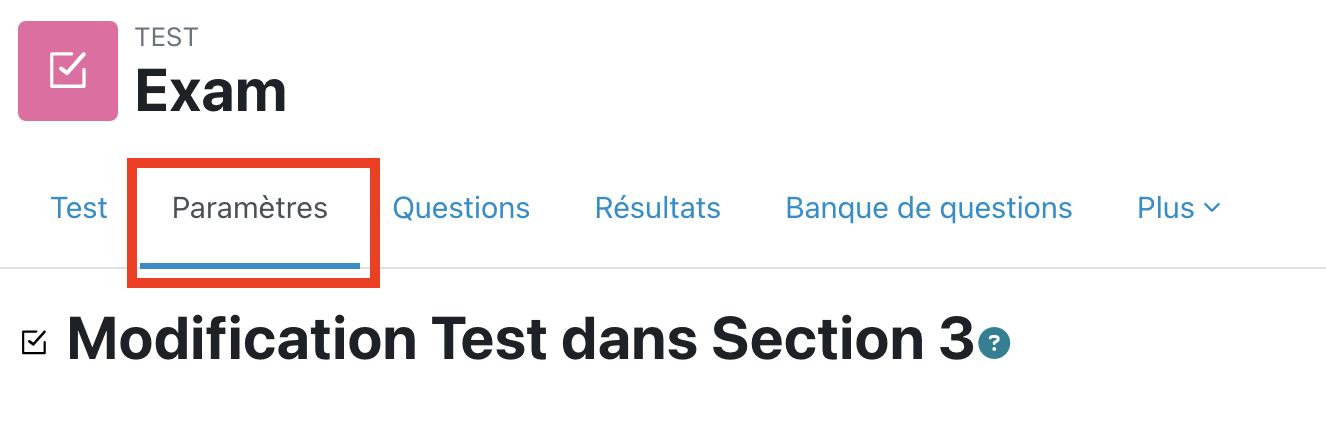Image resolution: width=1326 pixels, height=430 pixels.
Task: Open the Banque de questions tab
Action: (929, 208)
